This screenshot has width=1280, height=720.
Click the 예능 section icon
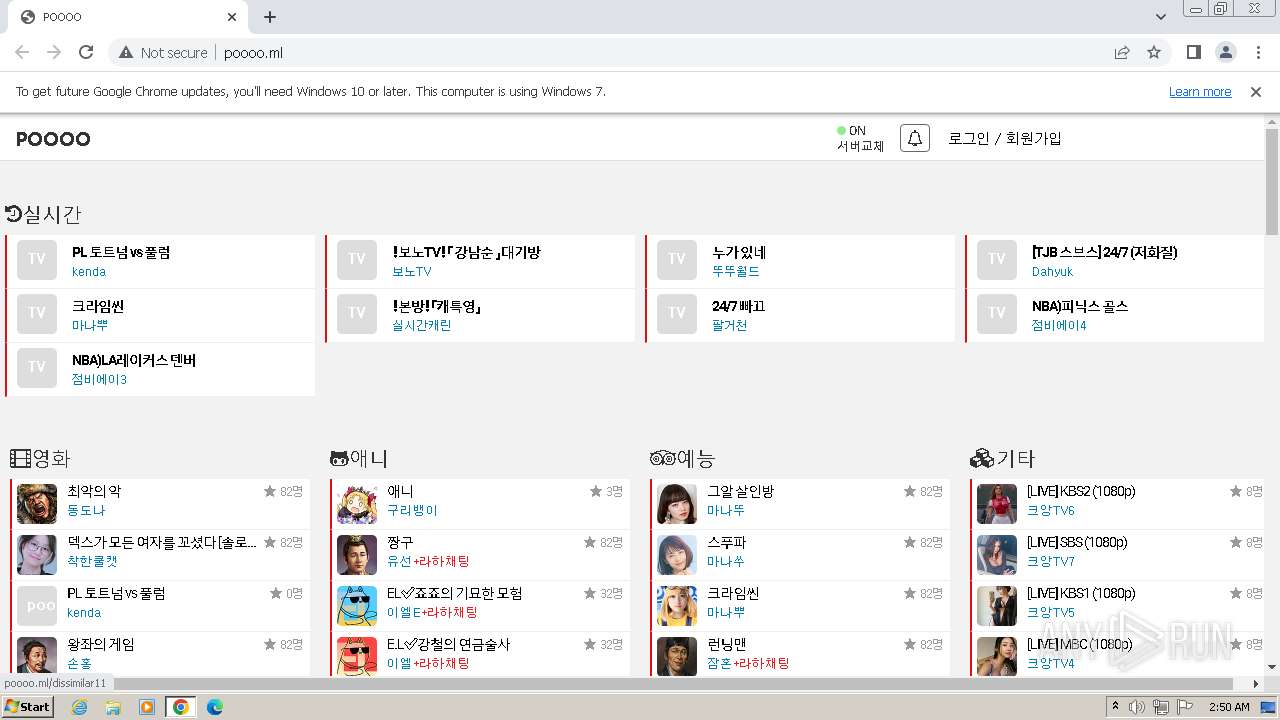[x=663, y=459]
